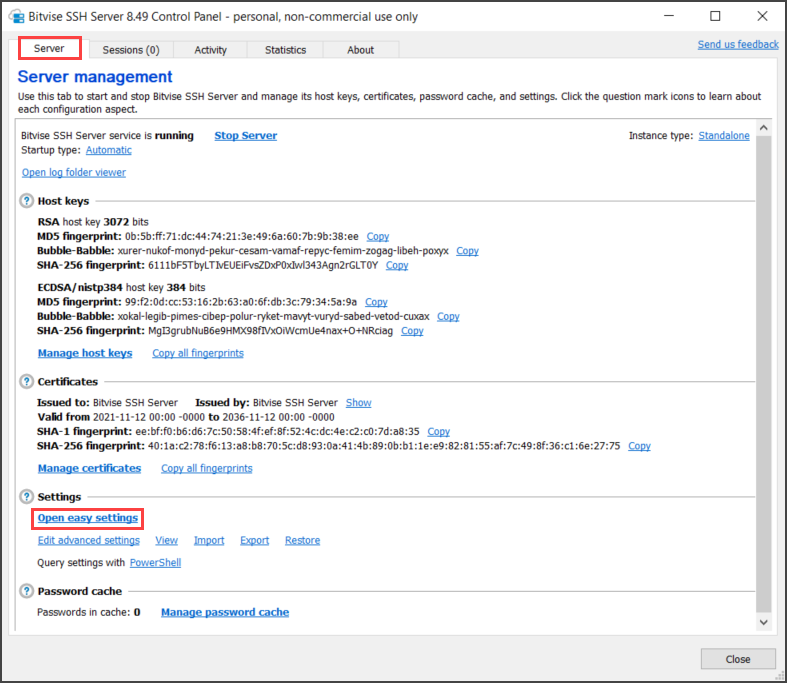Select the Statistics tab
Screen dimensions: 787x683
click(x=285, y=50)
